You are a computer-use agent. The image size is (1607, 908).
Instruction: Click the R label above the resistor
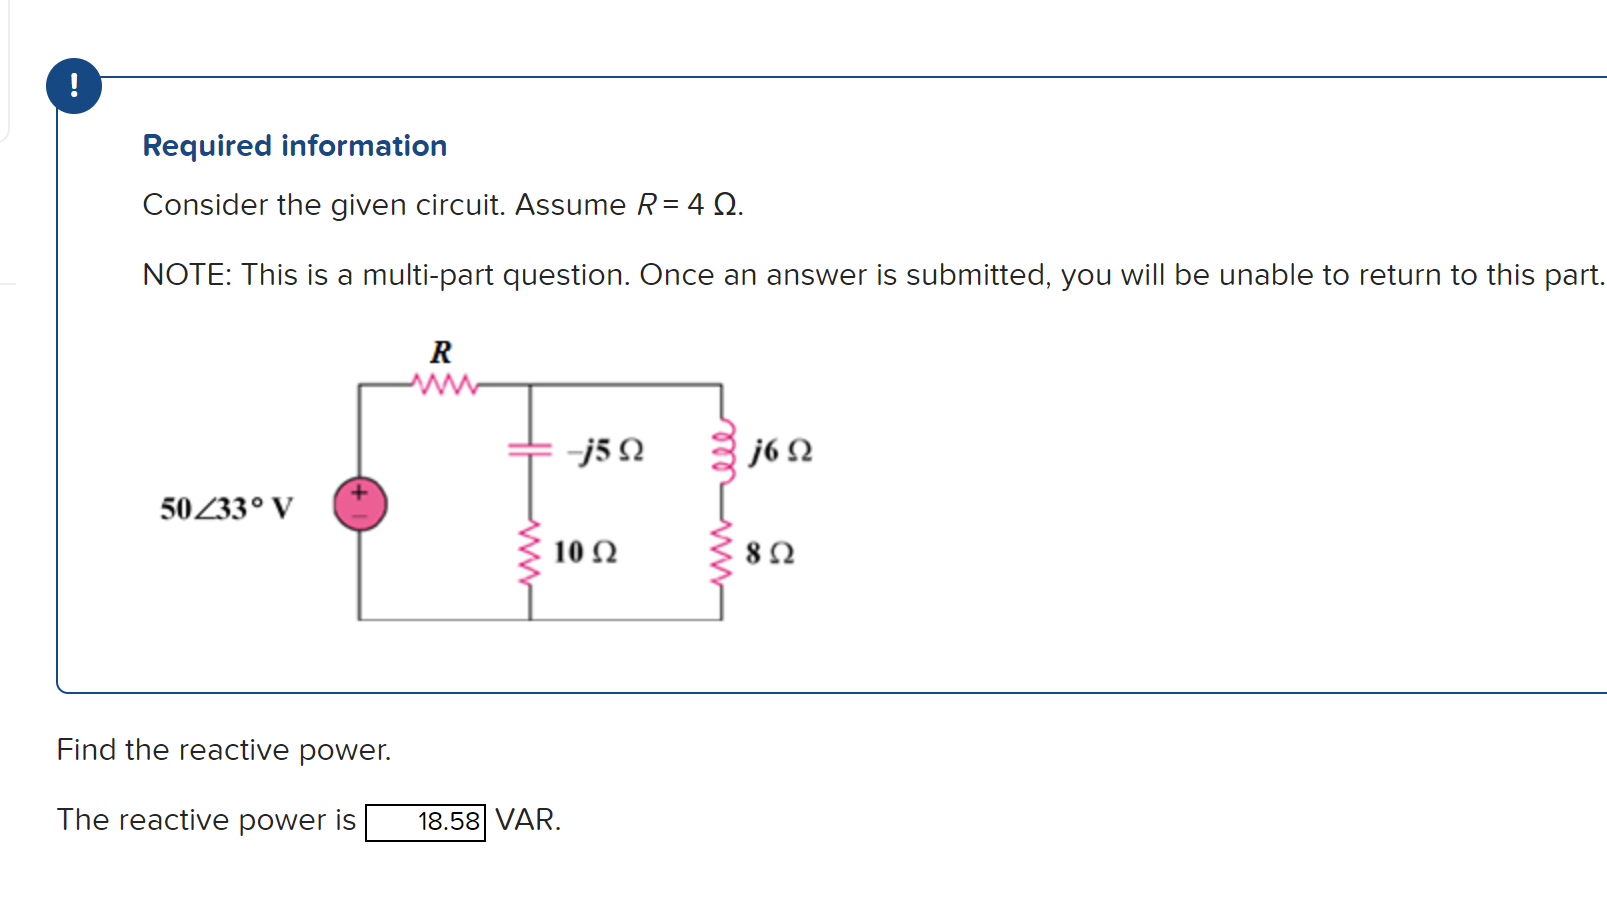[x=440, y=352]
